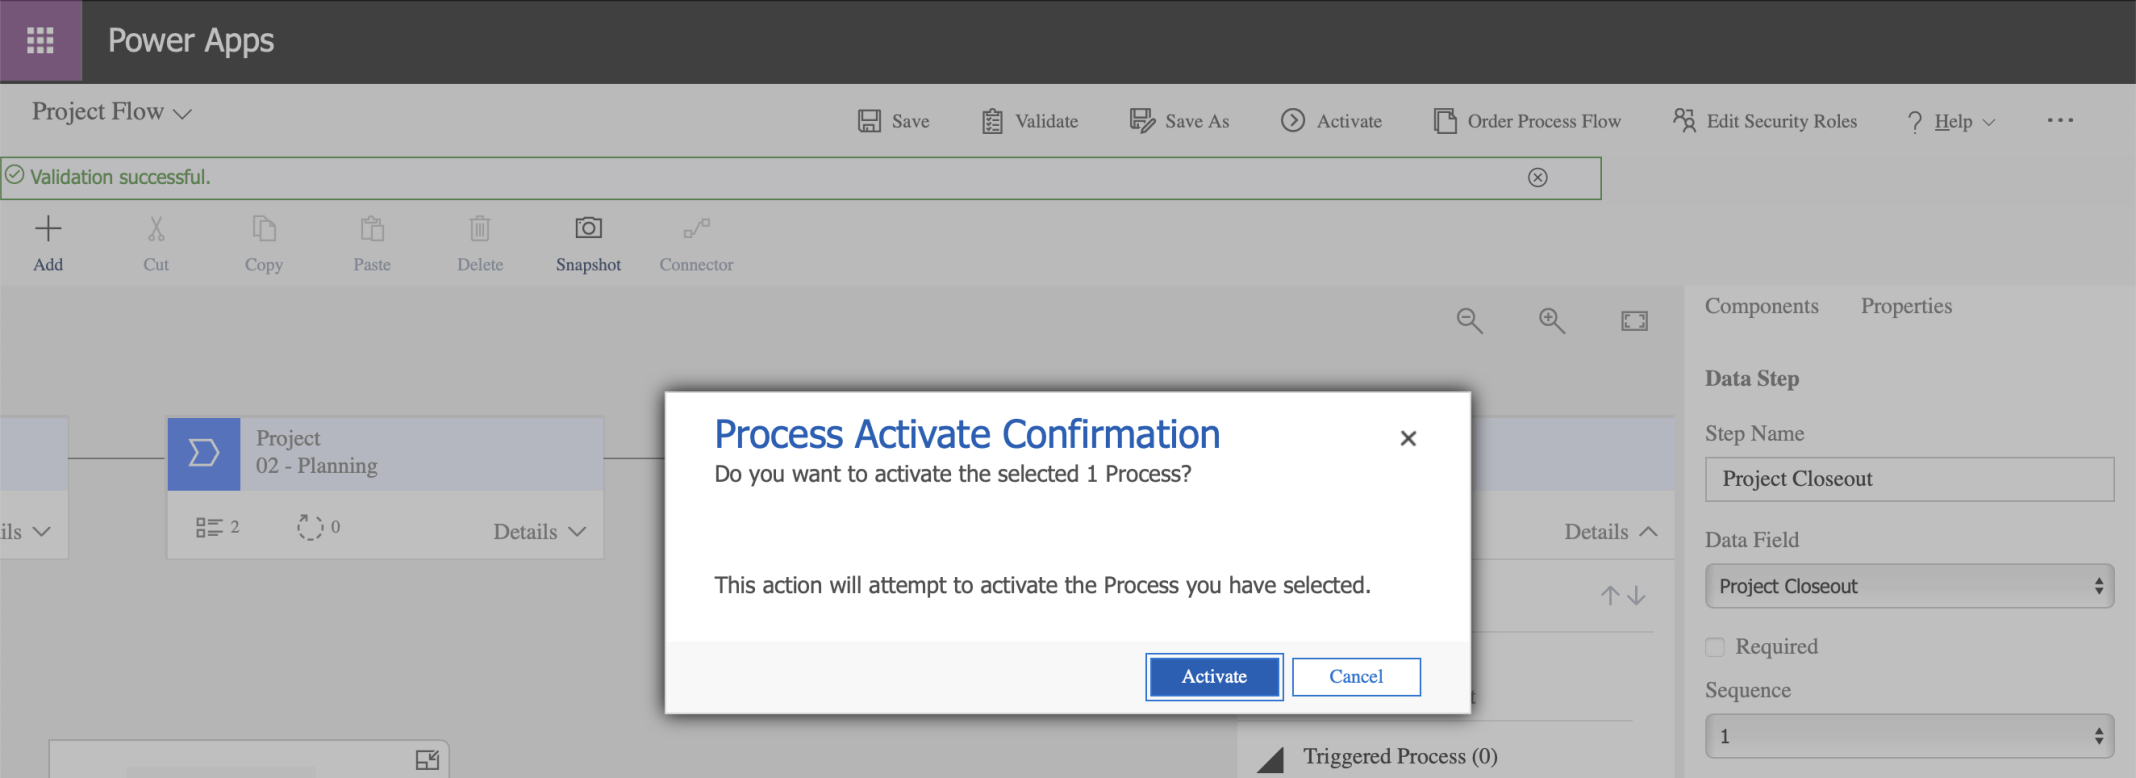Toggle the Required checkbox
The height and width of the screenshot is (778, 2136).
tap(1715, 647)
